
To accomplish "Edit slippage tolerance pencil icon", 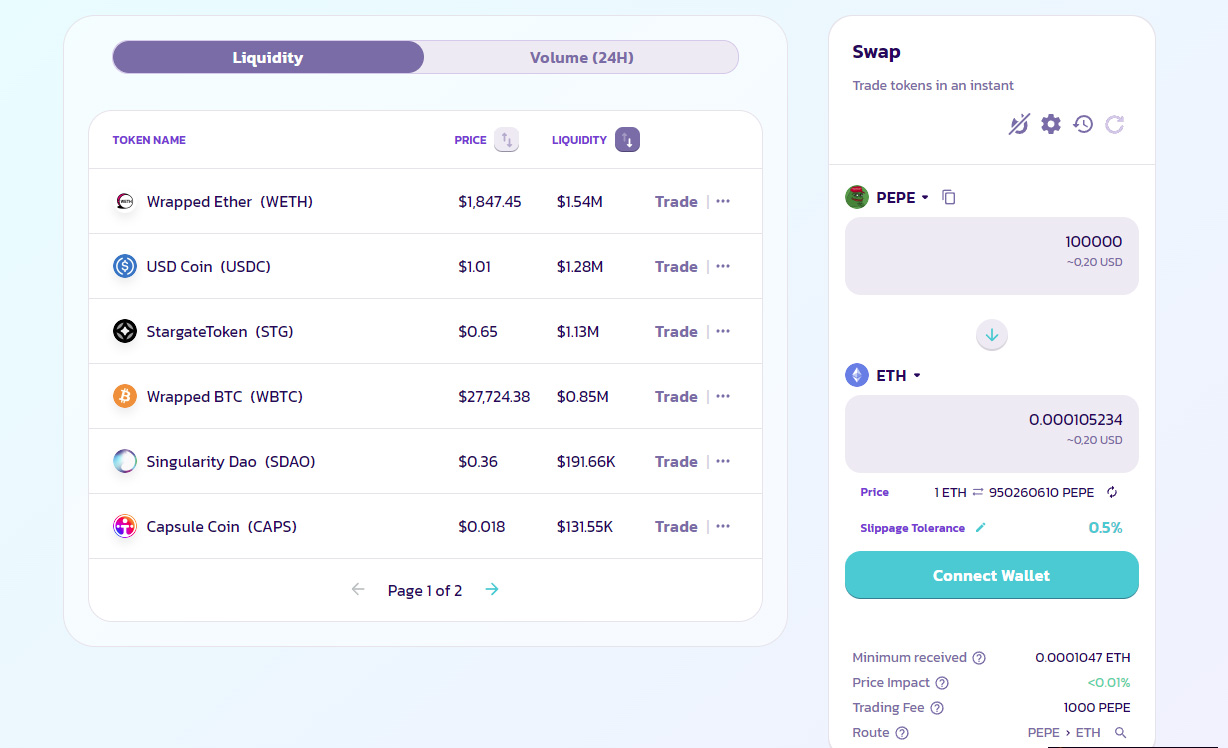I will pyautogui.click(x=980, y=527).
